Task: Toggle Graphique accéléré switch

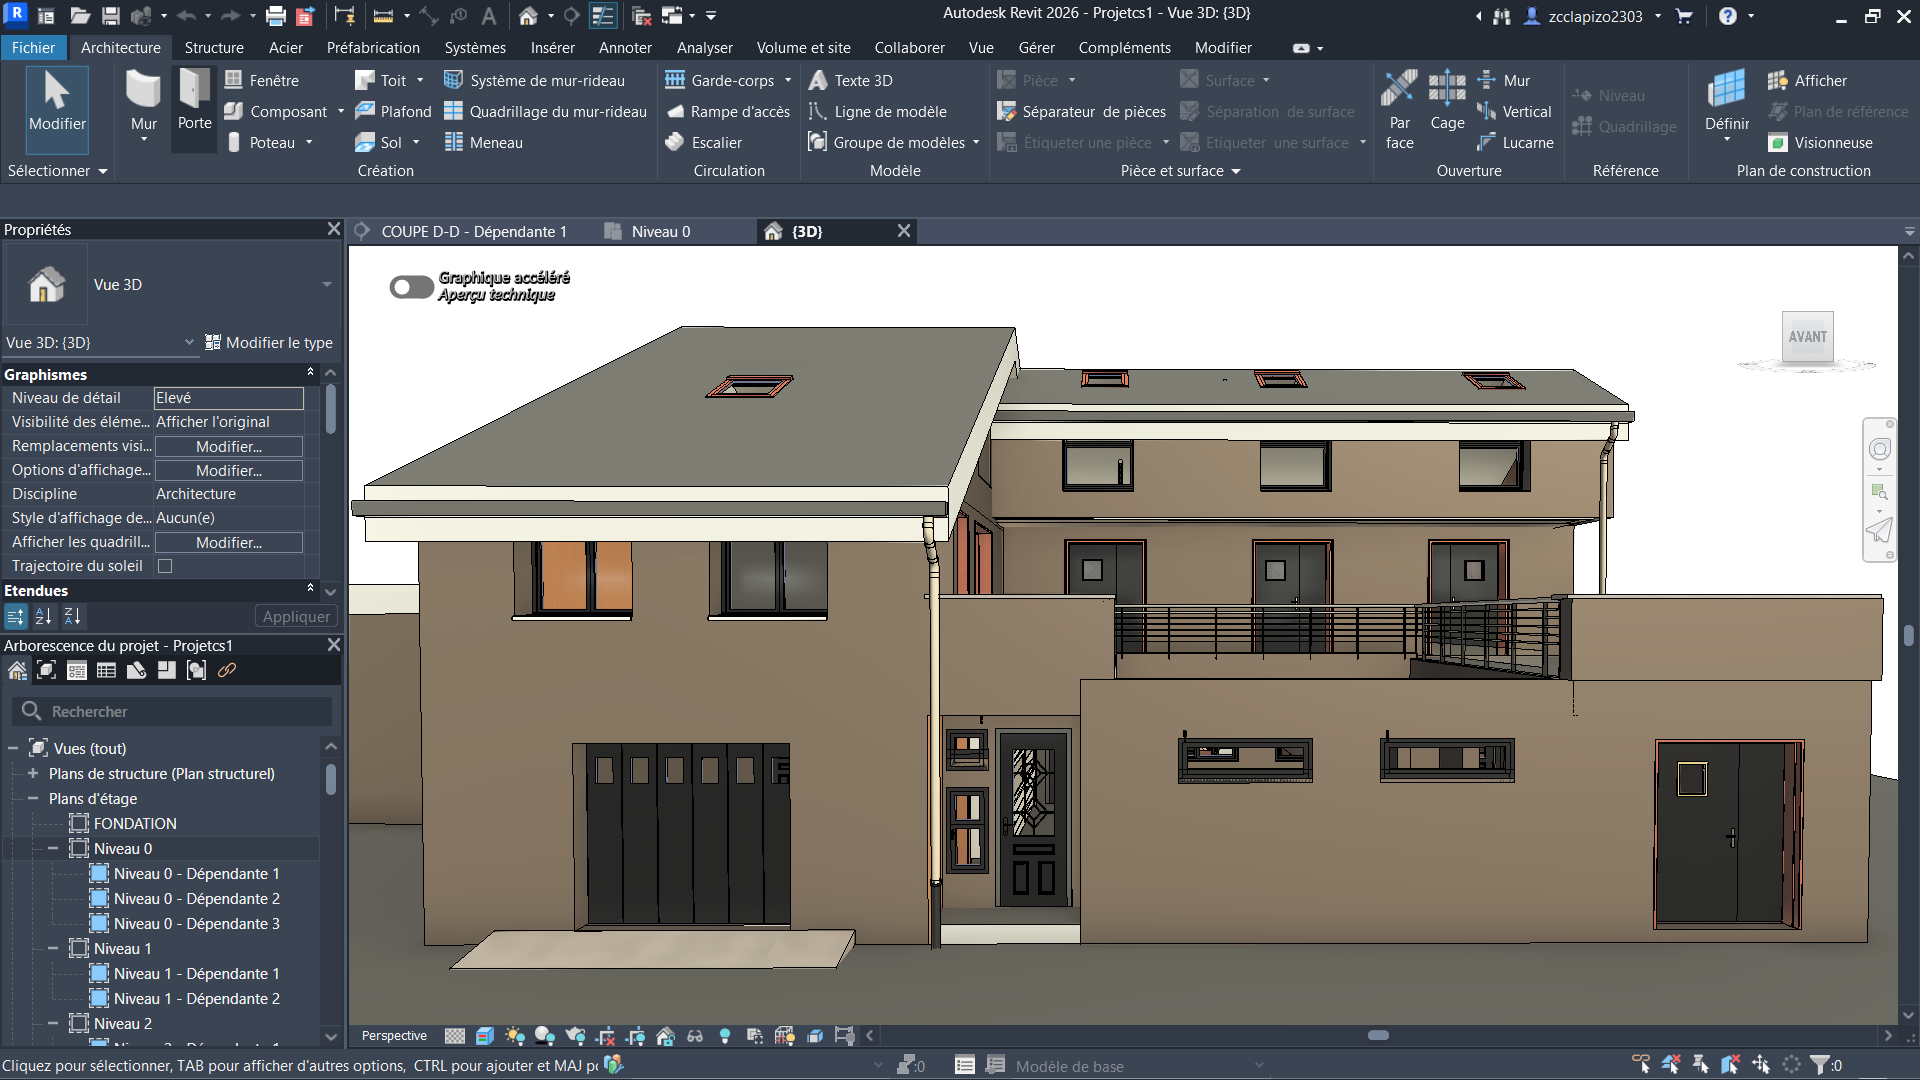Action: tap(411, 287)
